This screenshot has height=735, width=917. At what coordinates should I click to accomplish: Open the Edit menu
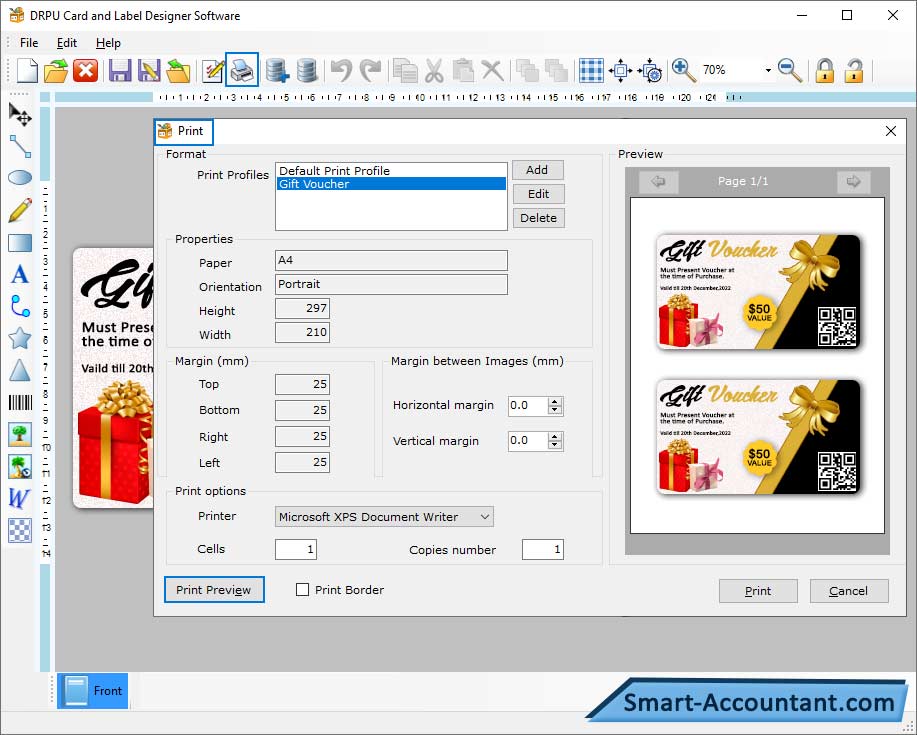tap(67, 43)
